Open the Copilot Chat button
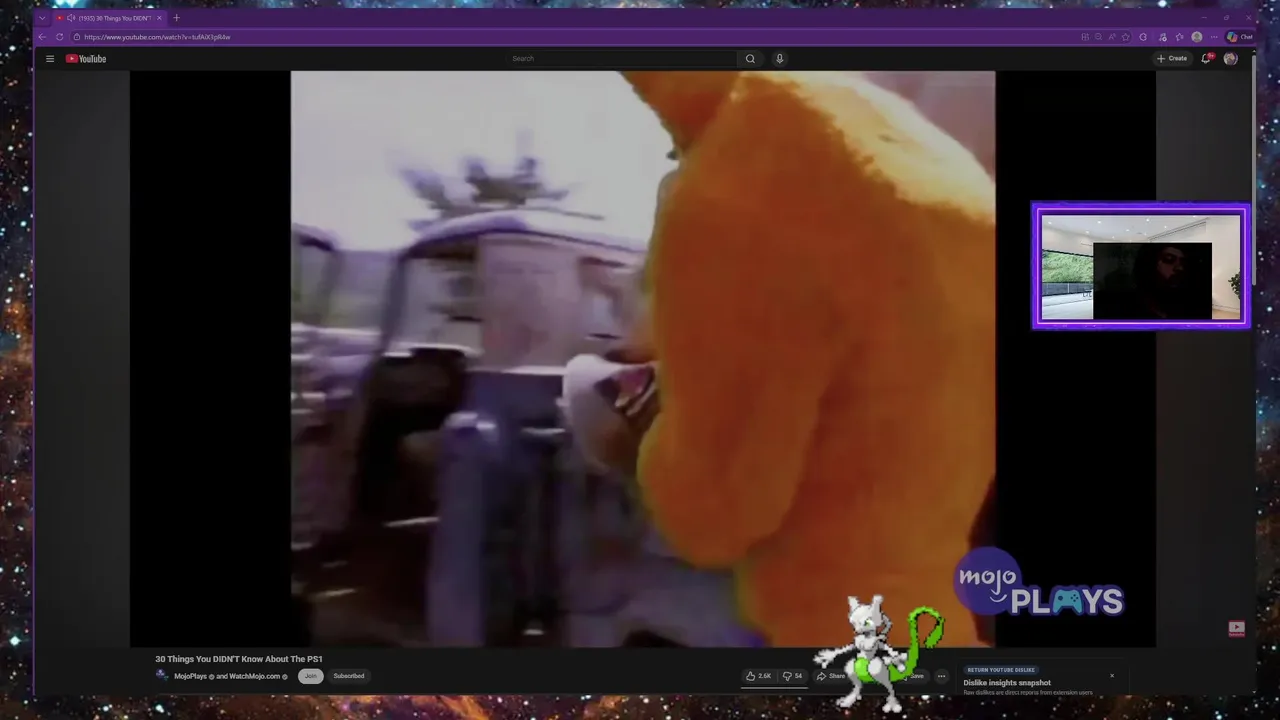Screen dimensions: 1280x720 click(1239, 37)
